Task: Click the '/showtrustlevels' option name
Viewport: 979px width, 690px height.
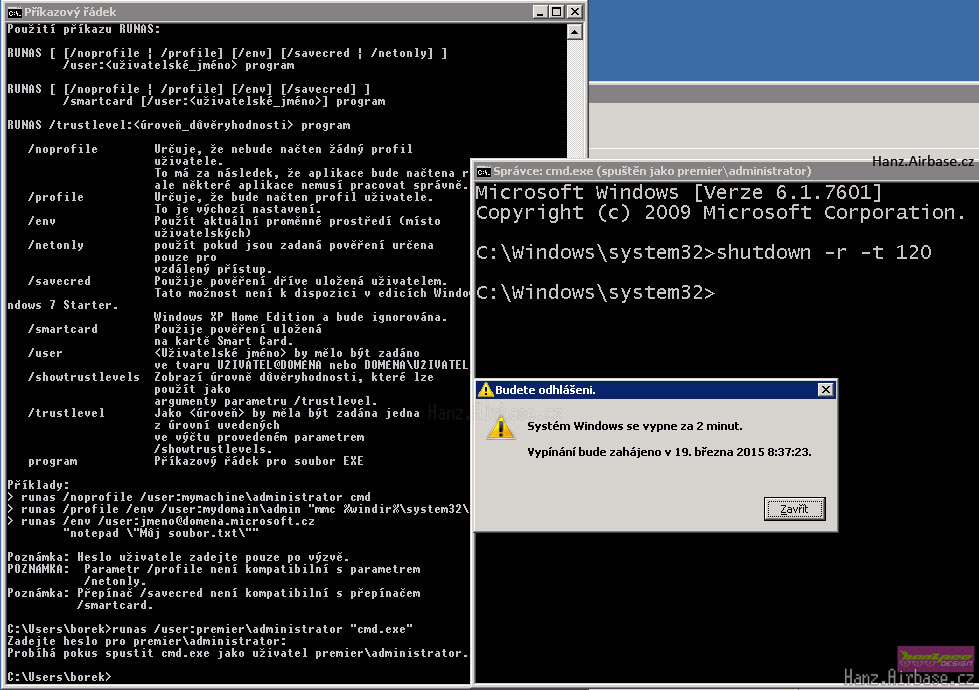Action: [84, 377]
